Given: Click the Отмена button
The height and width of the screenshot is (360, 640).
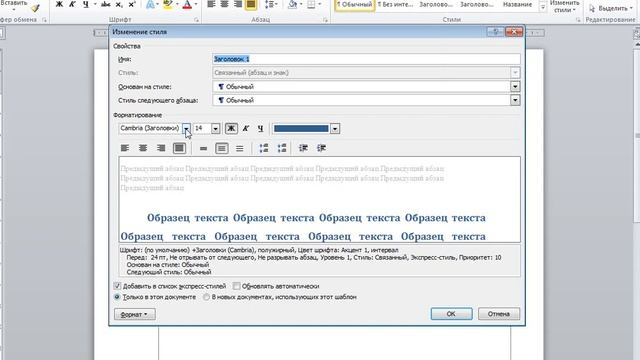Looking at the screenshot, I should tap(499, 313).
